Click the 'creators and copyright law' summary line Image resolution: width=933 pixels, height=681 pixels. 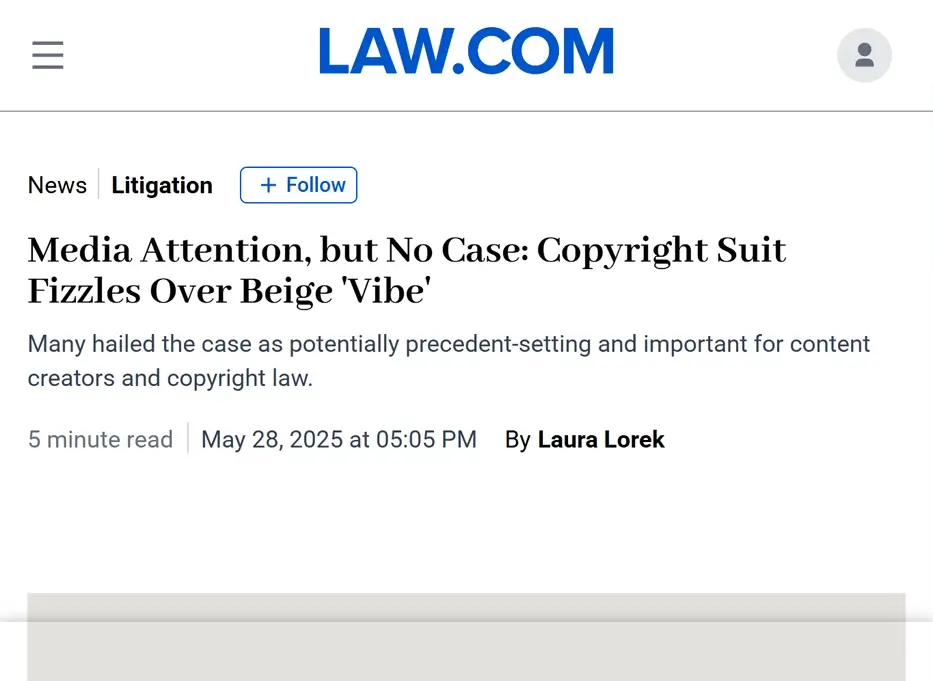pyautogui.click(x=170, y=378)
